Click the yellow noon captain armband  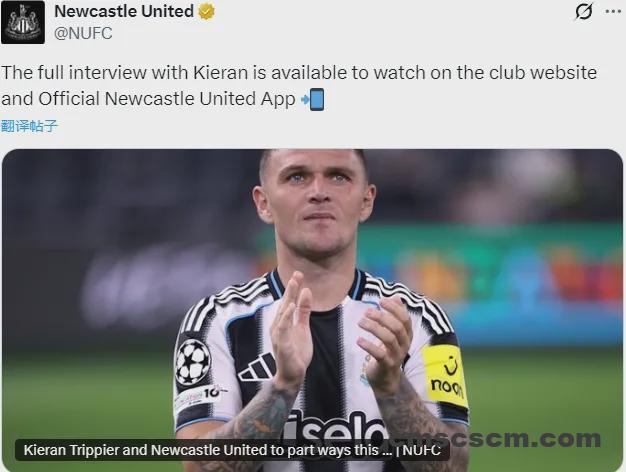(x=446, y=375)
